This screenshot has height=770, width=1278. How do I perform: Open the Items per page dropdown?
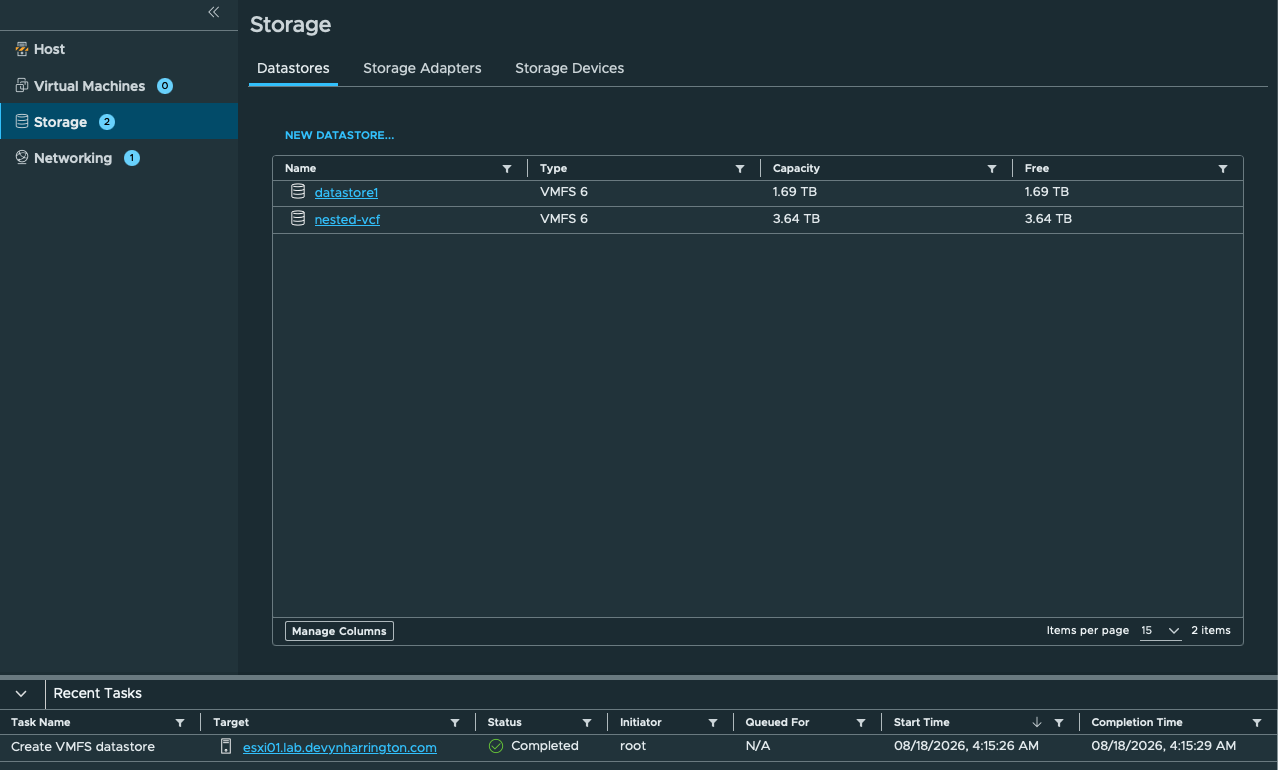[1160, 631]
